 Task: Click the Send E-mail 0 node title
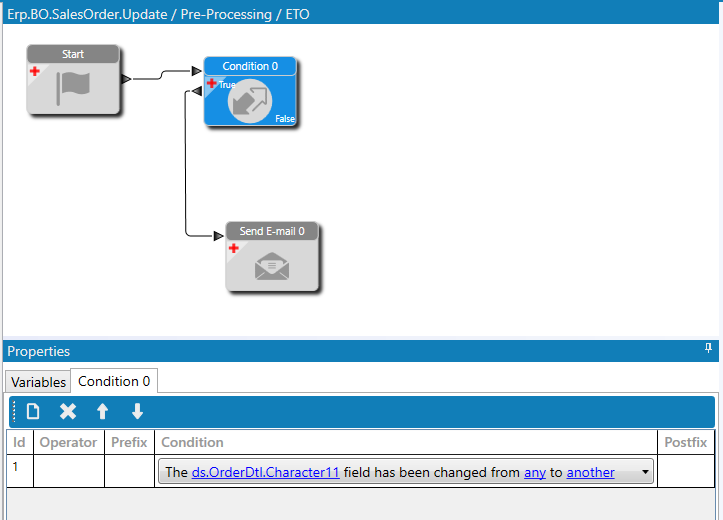pyautogui.click(x=272, y=231)
